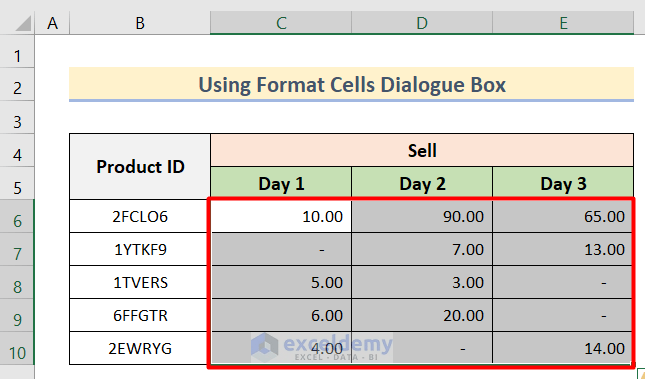Select row 4 header
Screen dimensions: 645x379
[17, 150]
